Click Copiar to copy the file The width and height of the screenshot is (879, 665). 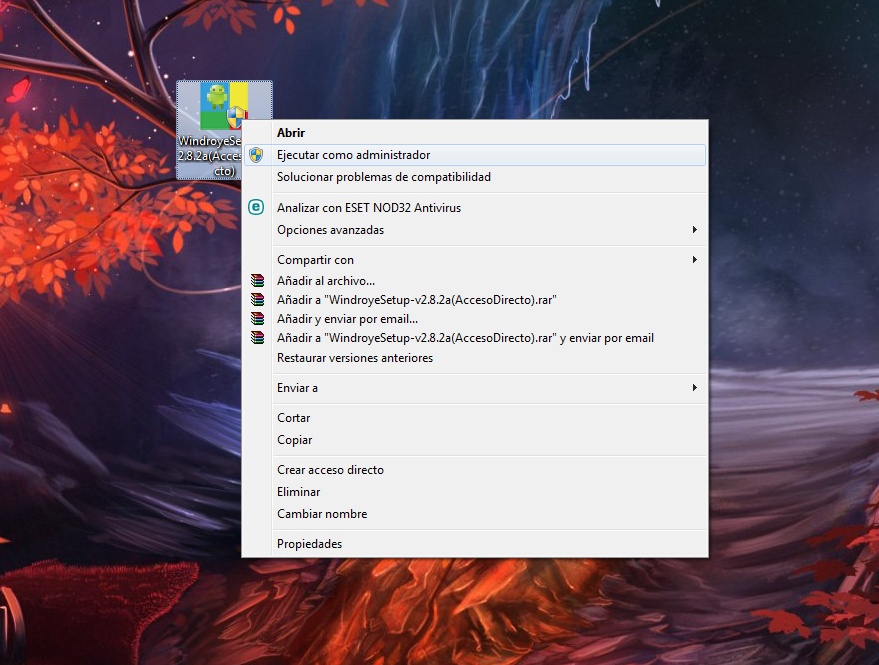click(x=293, y=440)
